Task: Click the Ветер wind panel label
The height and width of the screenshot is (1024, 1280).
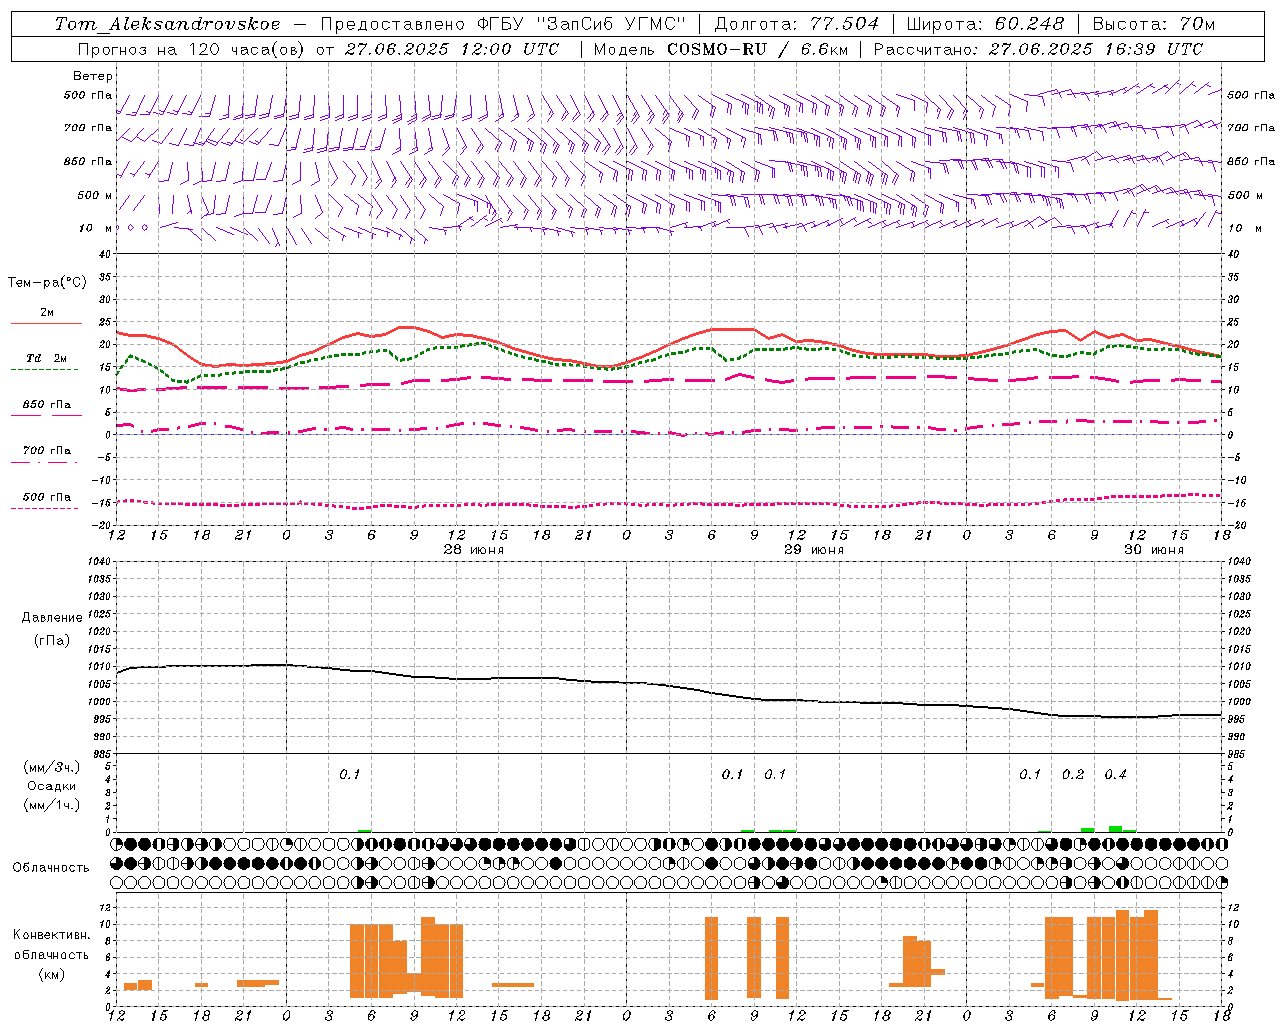Action: click(93, 76)
